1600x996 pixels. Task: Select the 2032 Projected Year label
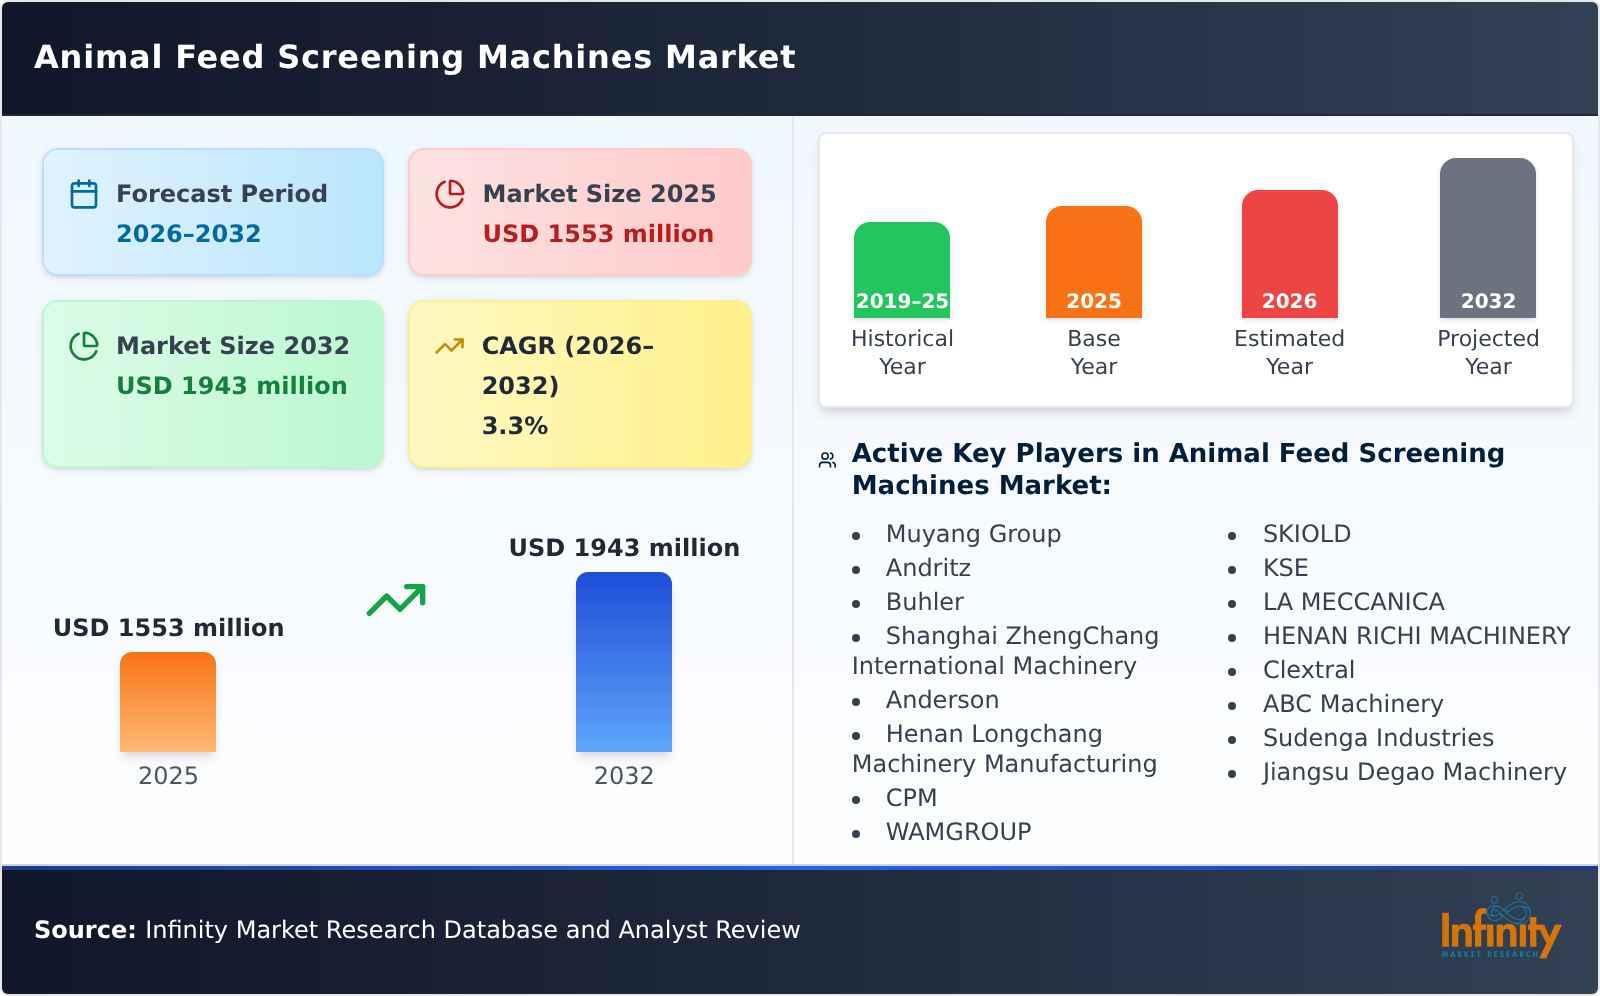pyautogui.click(x=1487, y=353)
